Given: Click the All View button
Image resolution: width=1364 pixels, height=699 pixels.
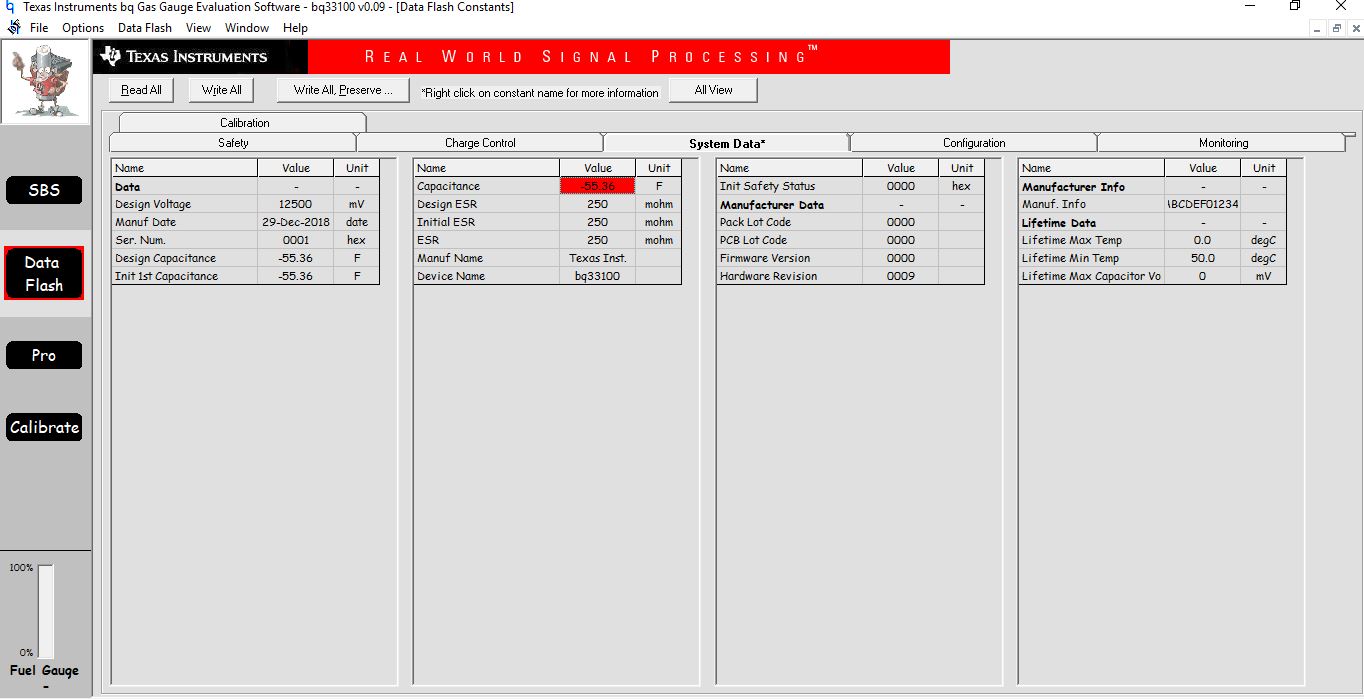Looking at the screenshot, I should (714, 90).
